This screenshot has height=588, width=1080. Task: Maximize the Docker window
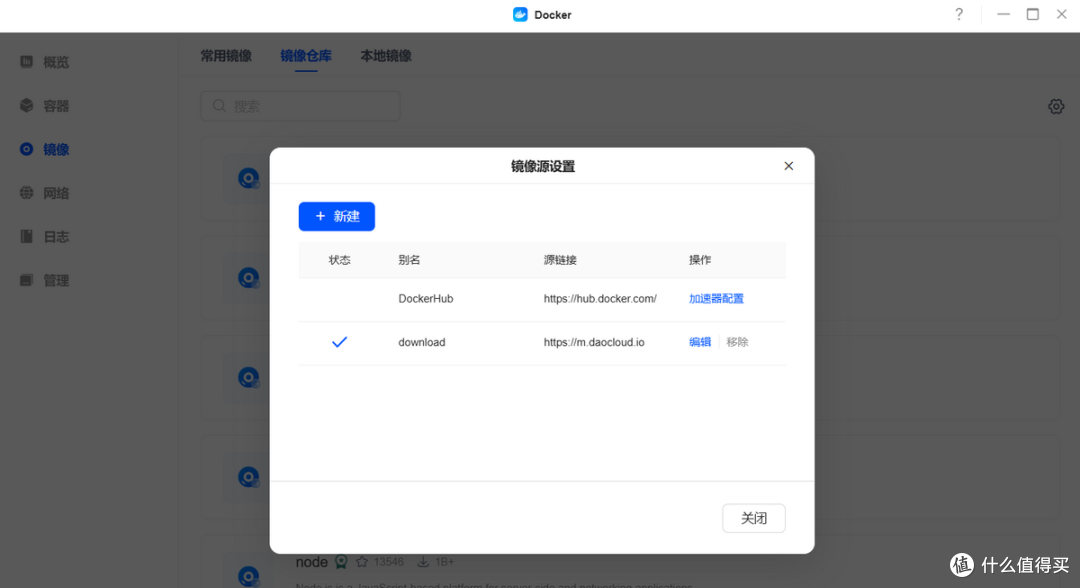pyautogui.click(x=1032, y=14)
